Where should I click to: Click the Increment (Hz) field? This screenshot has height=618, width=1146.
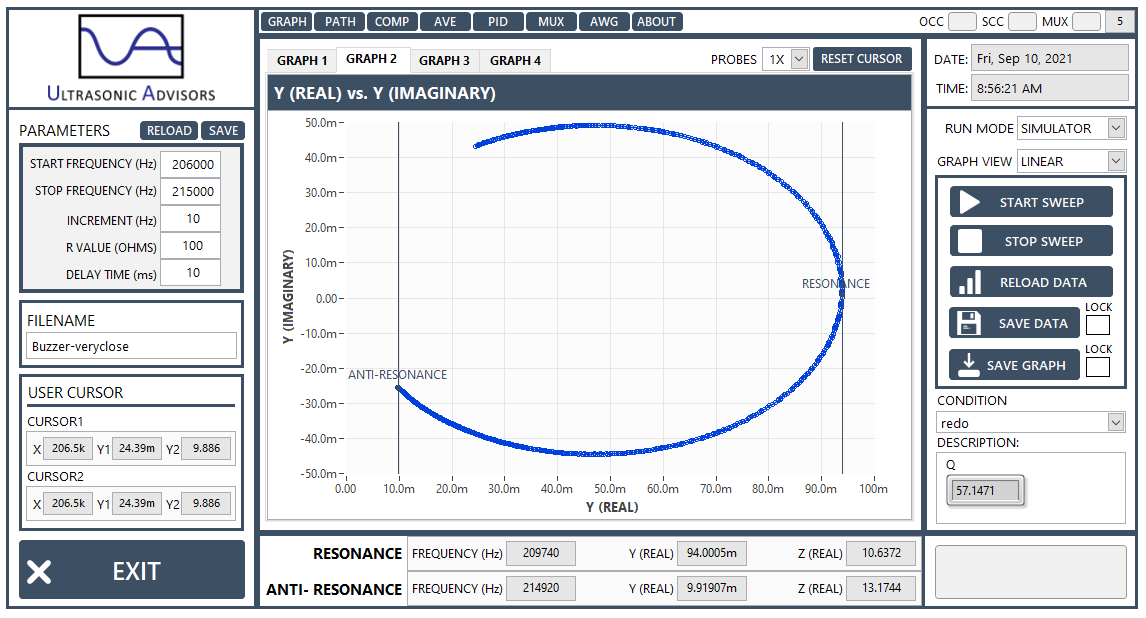191,218
